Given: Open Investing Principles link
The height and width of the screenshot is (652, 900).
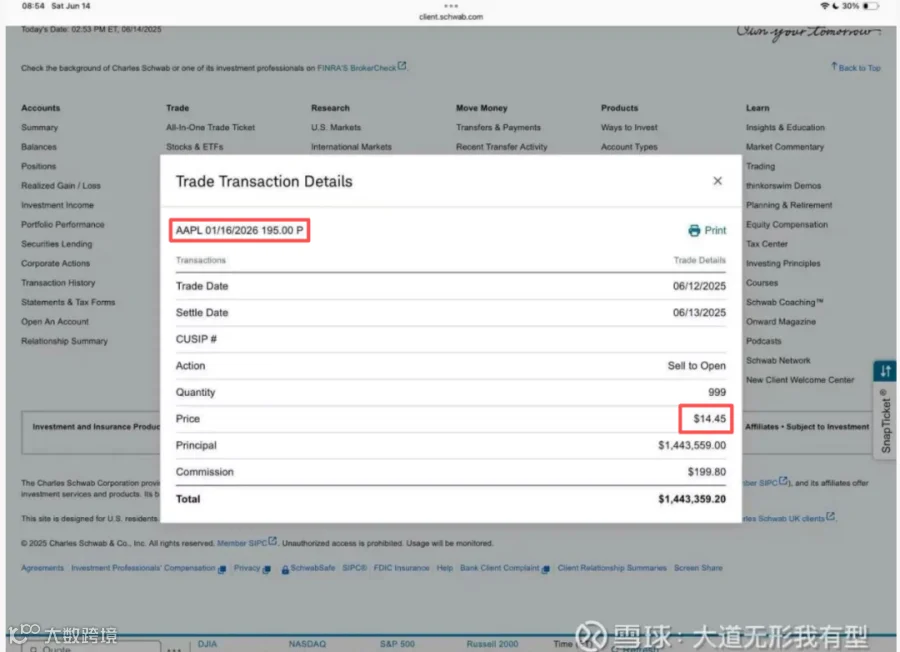Looking at the screenshot, I should coord(783,263).
